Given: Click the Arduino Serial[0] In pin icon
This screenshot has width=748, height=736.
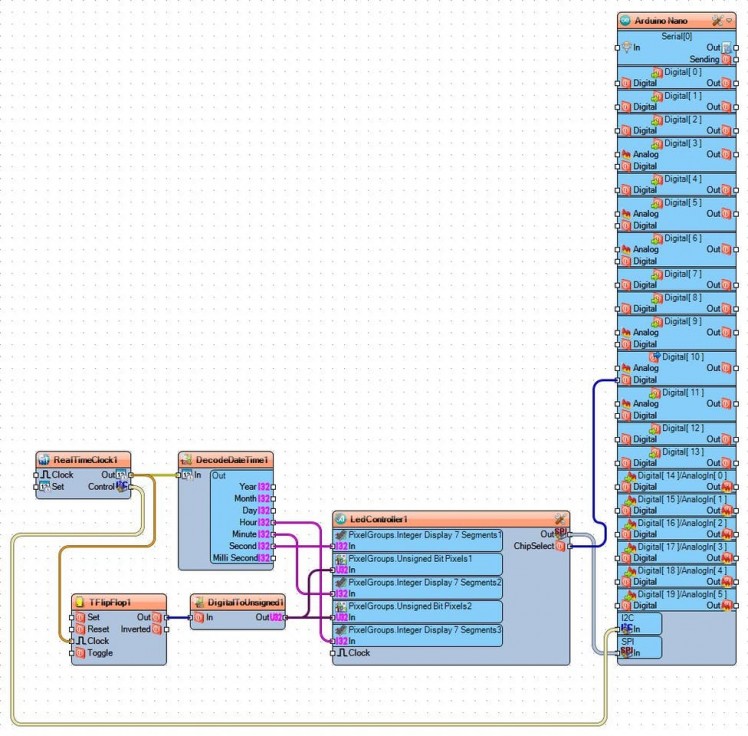Looking at the screenshot, I should click(627, 47).
